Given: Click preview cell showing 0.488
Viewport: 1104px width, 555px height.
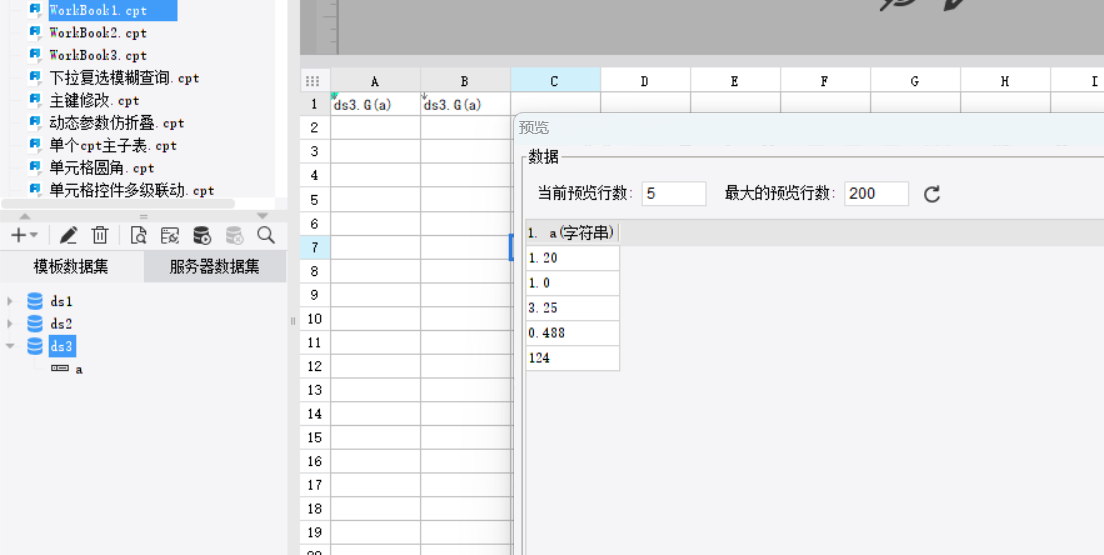Looking at the screenshot, I should (x=572, y=333).
